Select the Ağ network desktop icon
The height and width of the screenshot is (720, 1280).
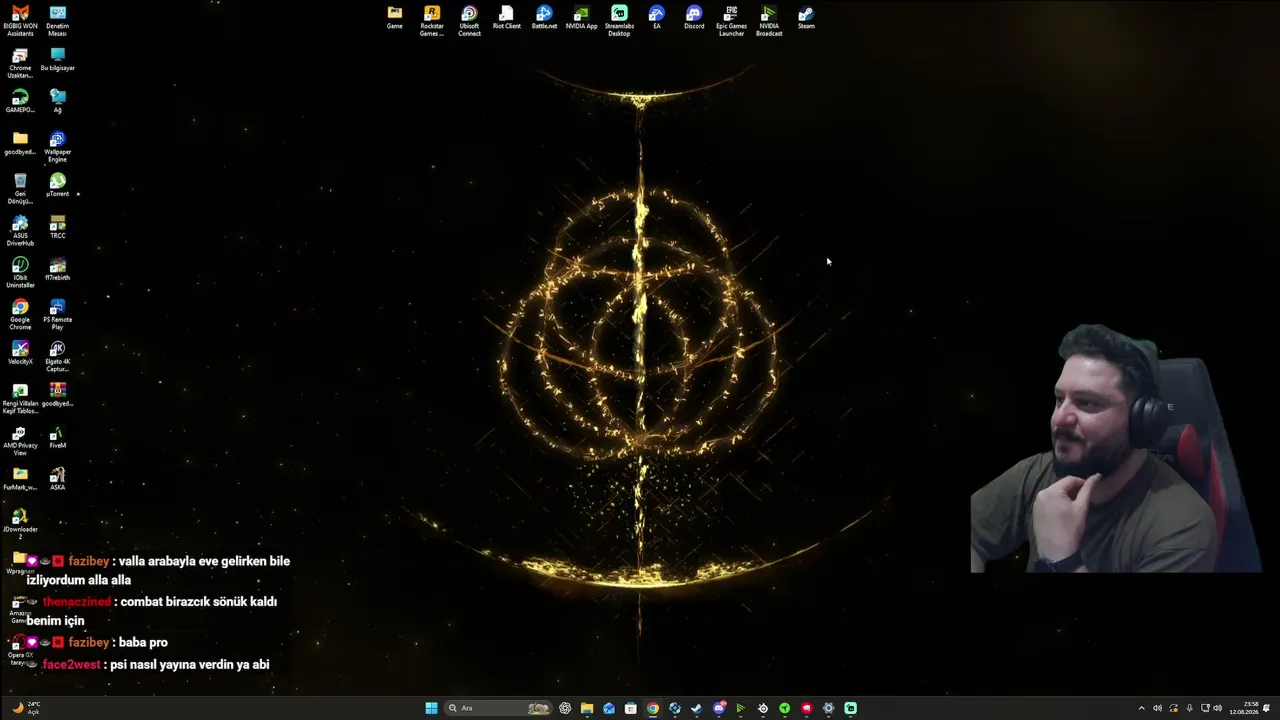(58, 101)
